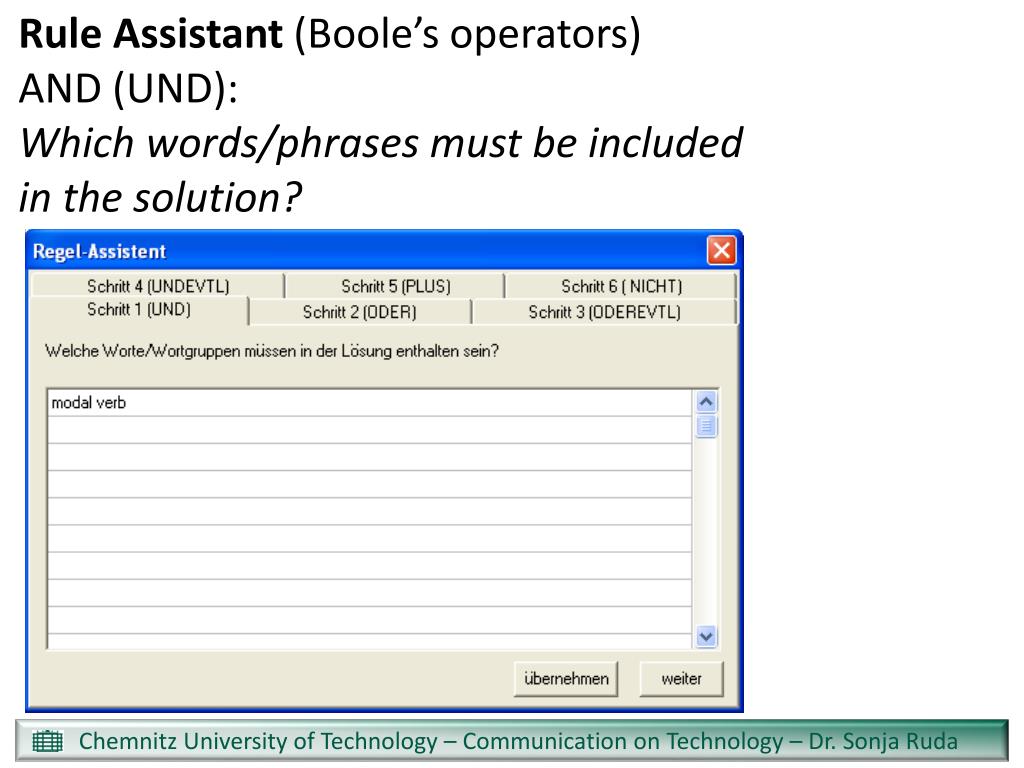This screenshot has width=1024, height=768.
Task: Open the Schritt 2 (ODER) tab
Action: (359, 312)
